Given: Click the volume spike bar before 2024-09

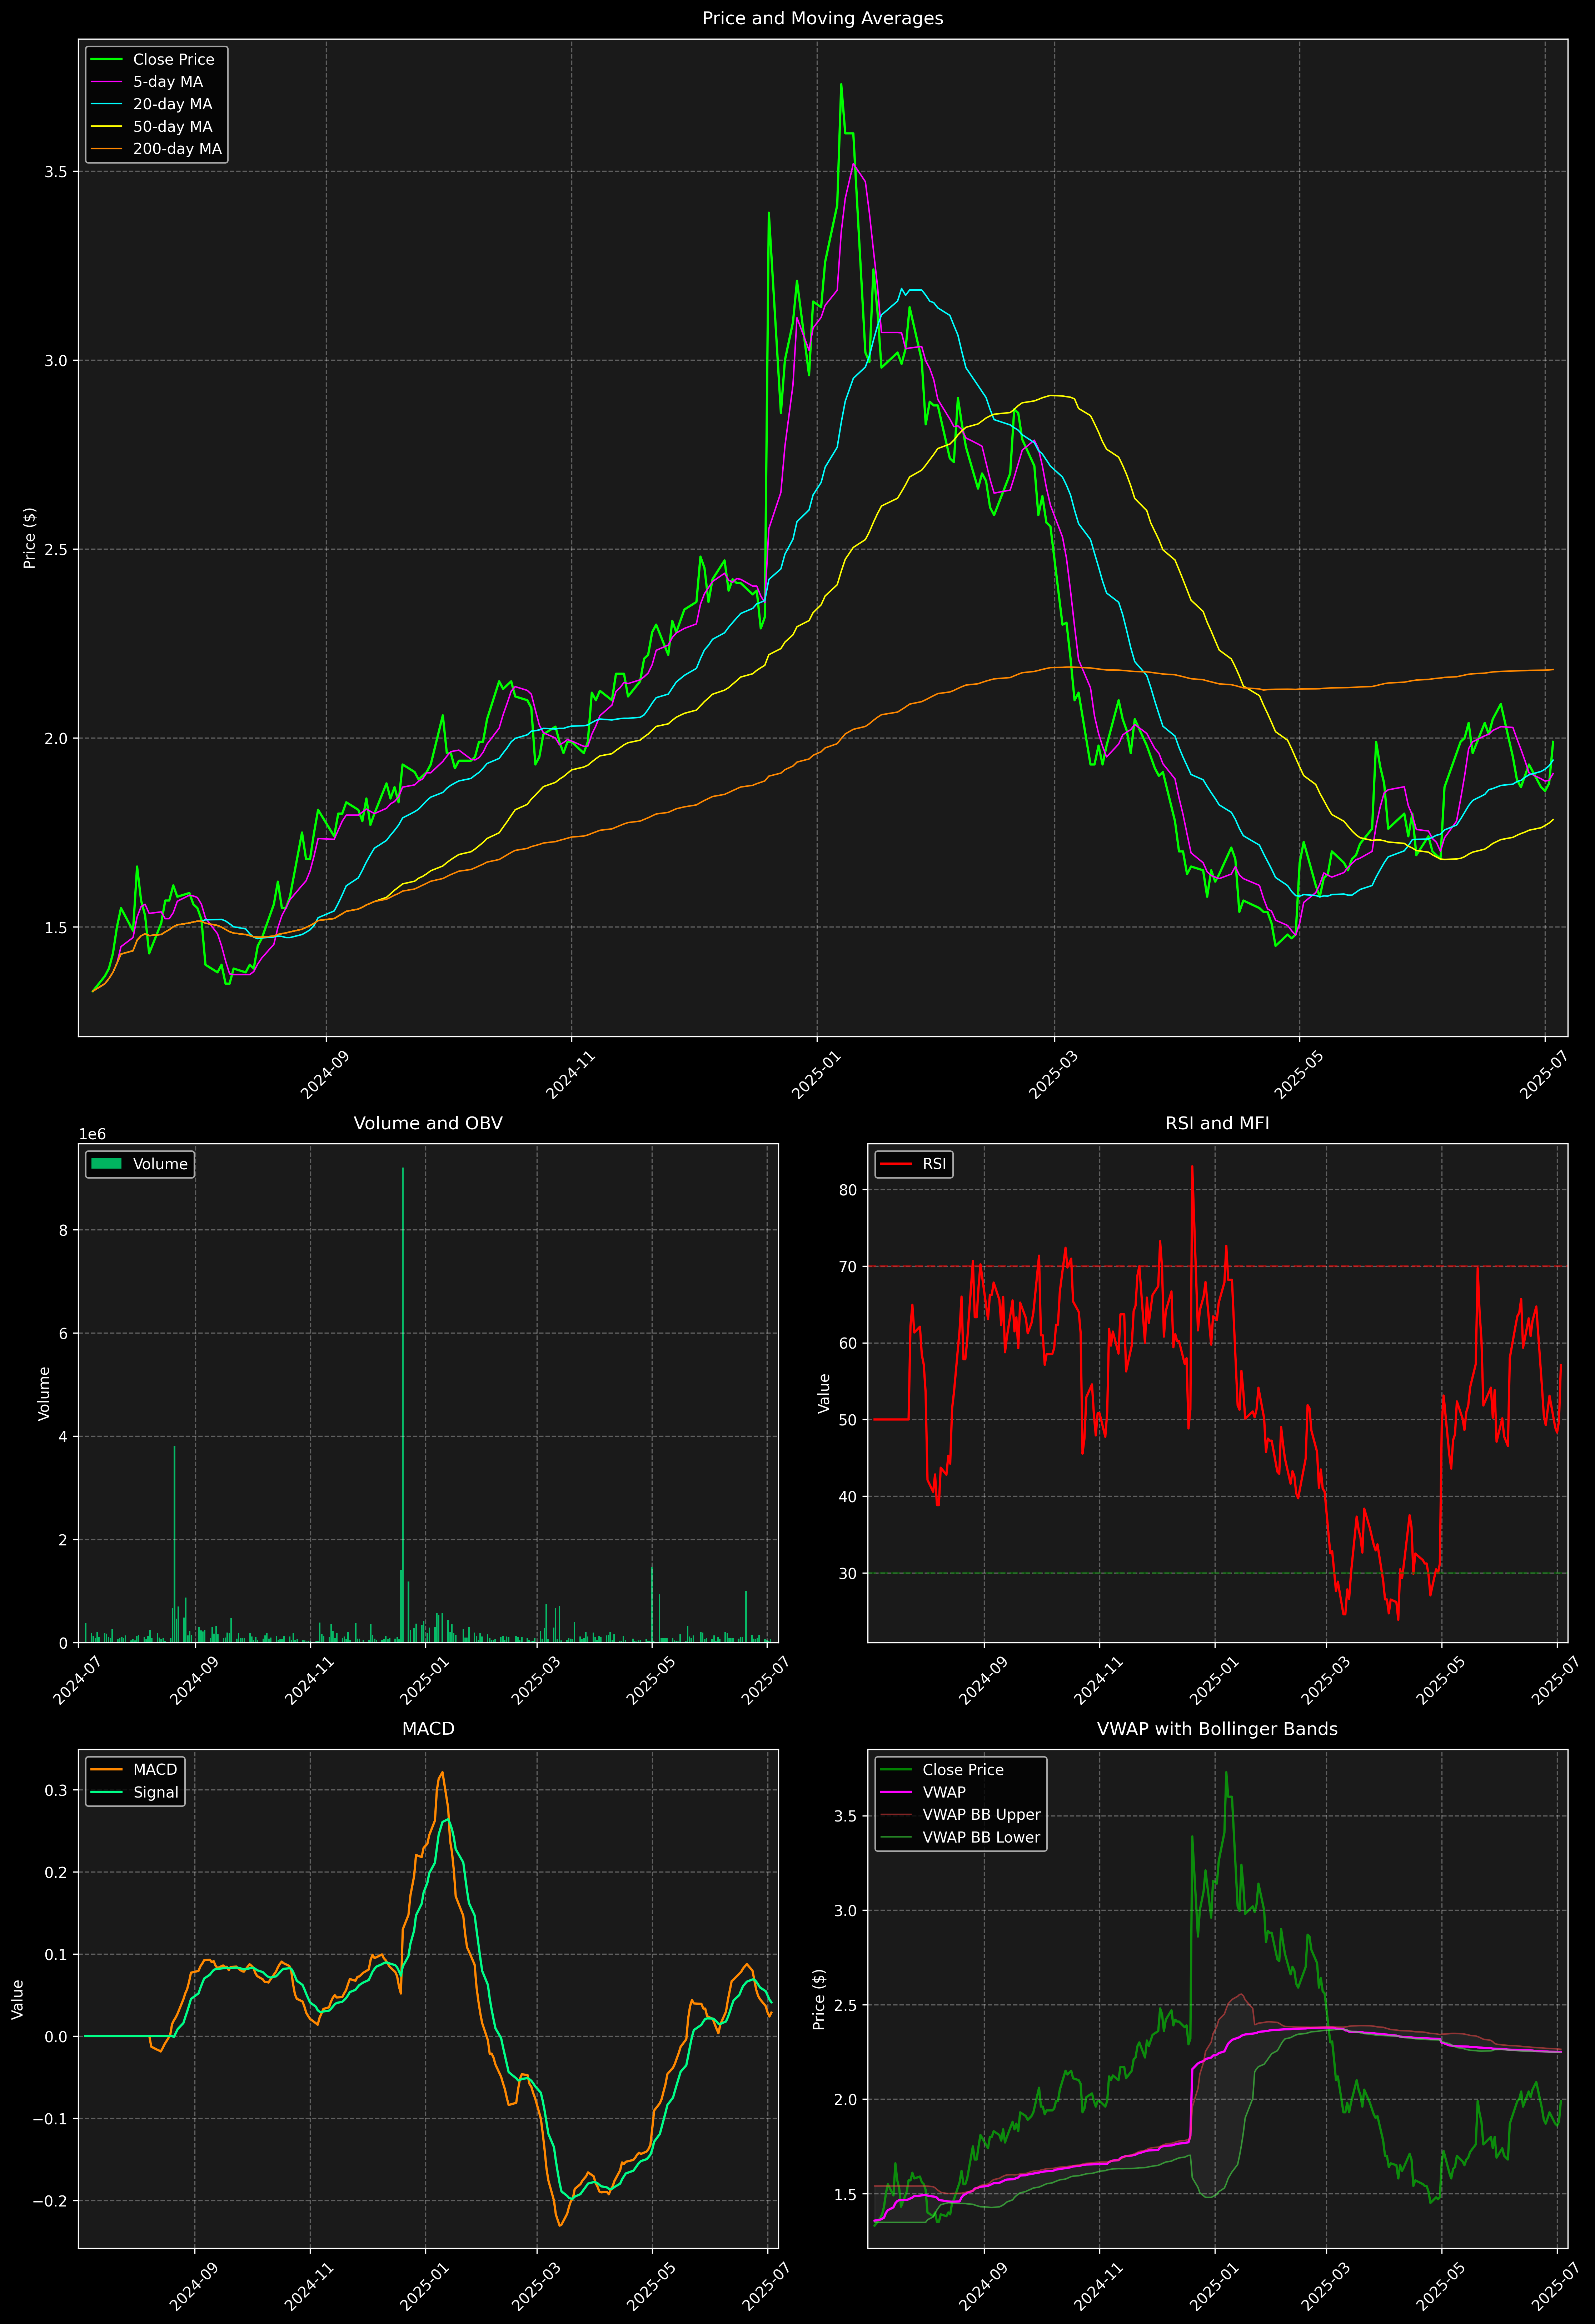Looking at the screenshot, I should coord(174,1544).
